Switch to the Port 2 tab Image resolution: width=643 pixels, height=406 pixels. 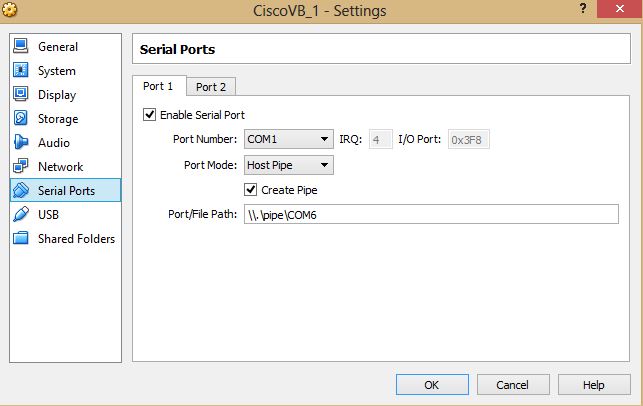(x=210, y=87)
